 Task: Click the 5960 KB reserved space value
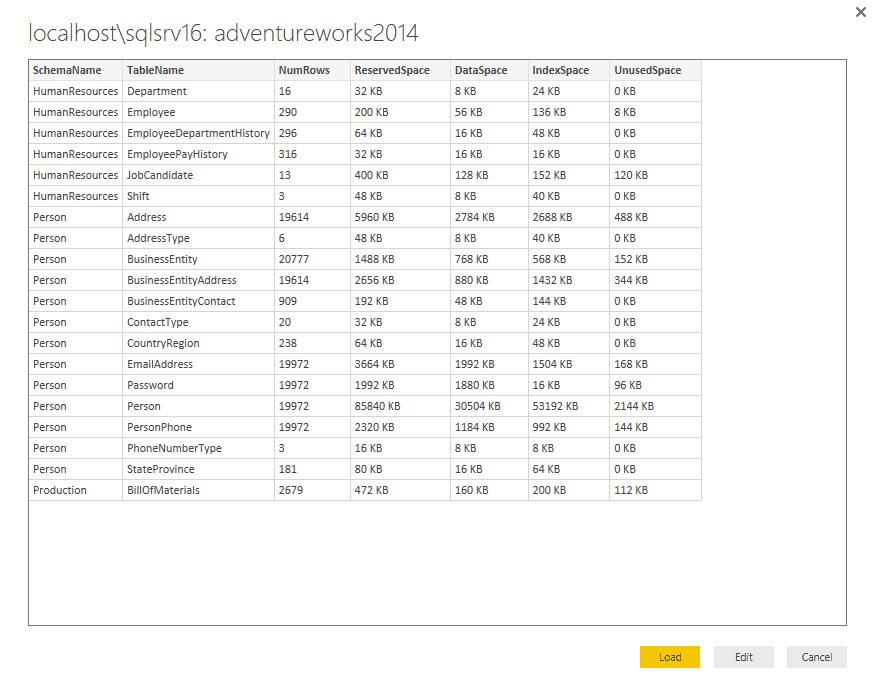point(400,217)
